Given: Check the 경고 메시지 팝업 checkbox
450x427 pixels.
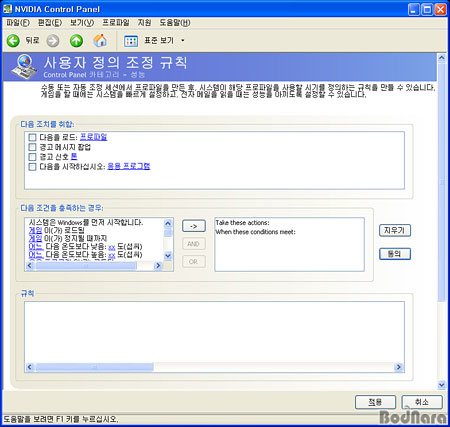Looking at the screenshot, I should point(32,147).
